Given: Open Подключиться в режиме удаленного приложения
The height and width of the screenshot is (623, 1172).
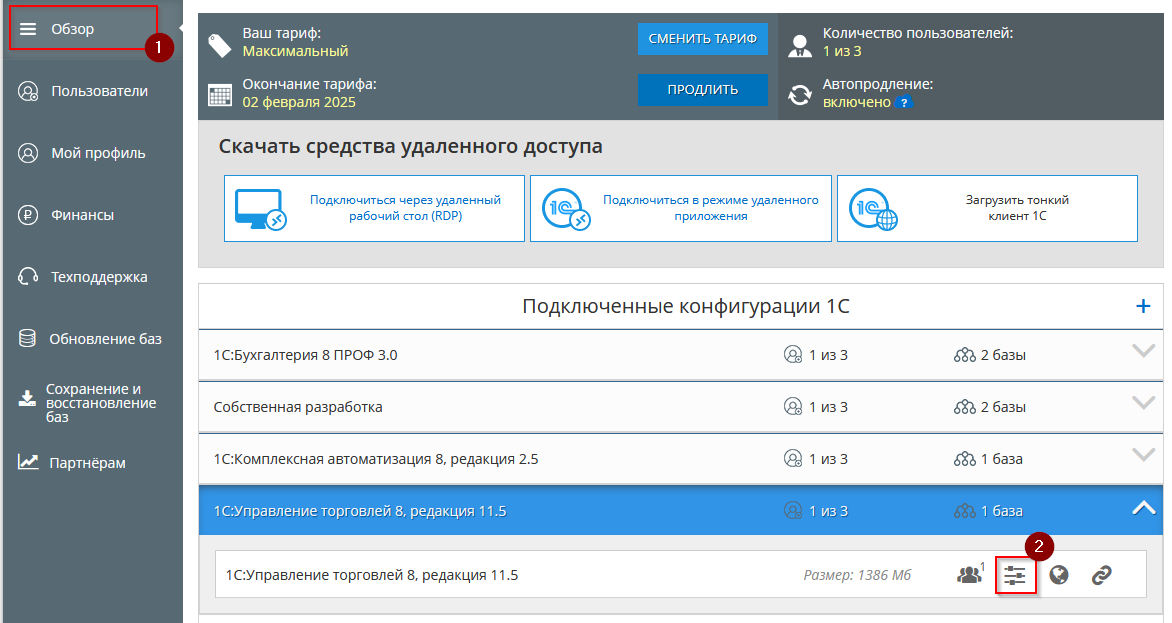Looking at the screenshot, I should [x=681, y=208].
